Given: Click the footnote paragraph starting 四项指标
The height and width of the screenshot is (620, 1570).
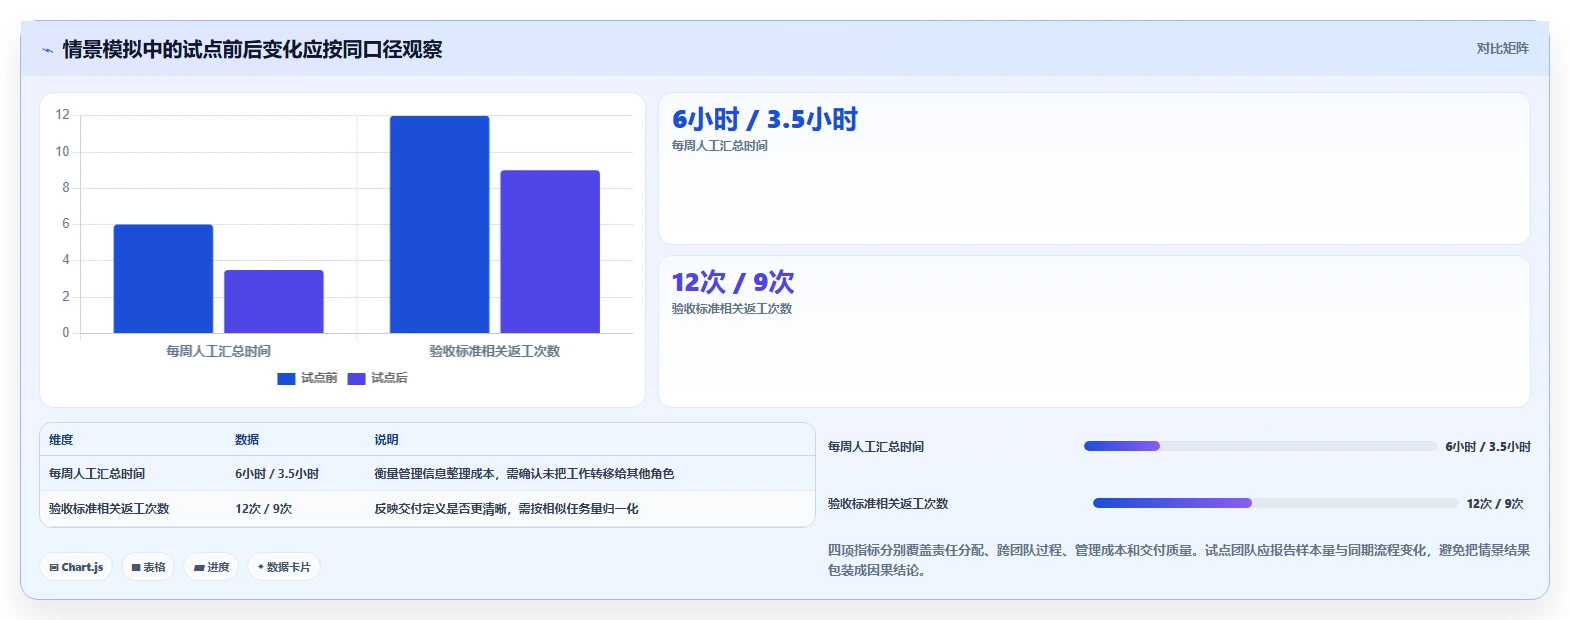Looking at the screenshot, I should [1179, 560].
